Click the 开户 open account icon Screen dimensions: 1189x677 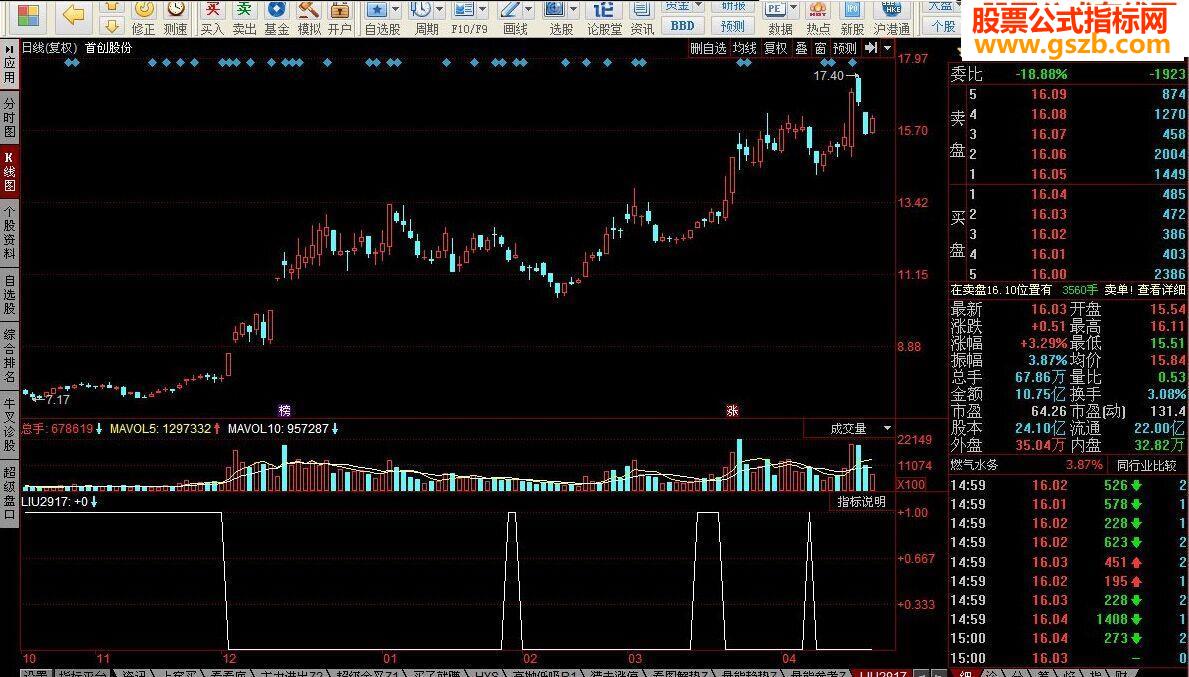pos(340,18)
